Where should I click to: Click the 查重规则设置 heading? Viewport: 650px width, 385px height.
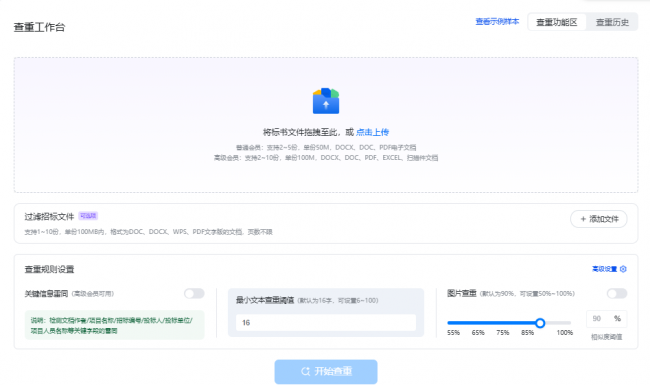[49, 269]
